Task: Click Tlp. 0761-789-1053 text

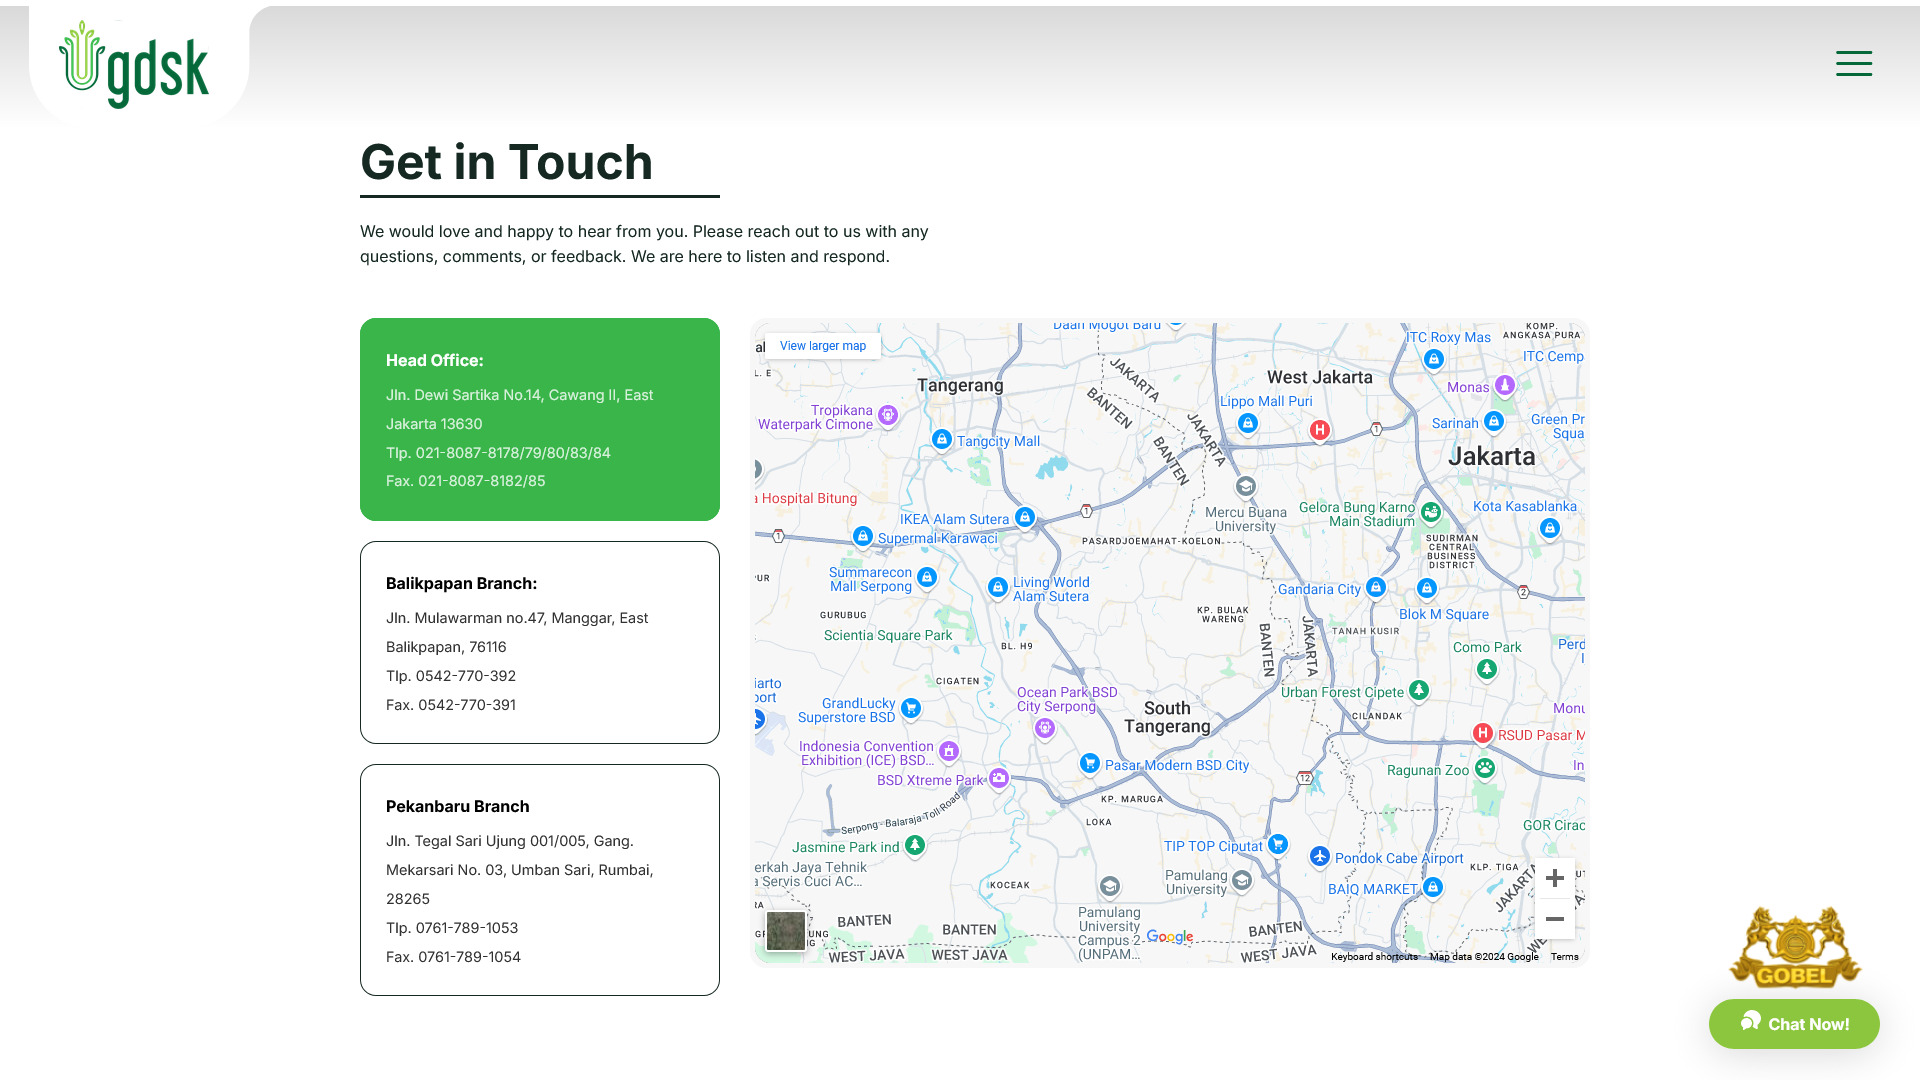Action: pyautogui.click(x=452, y=928)
